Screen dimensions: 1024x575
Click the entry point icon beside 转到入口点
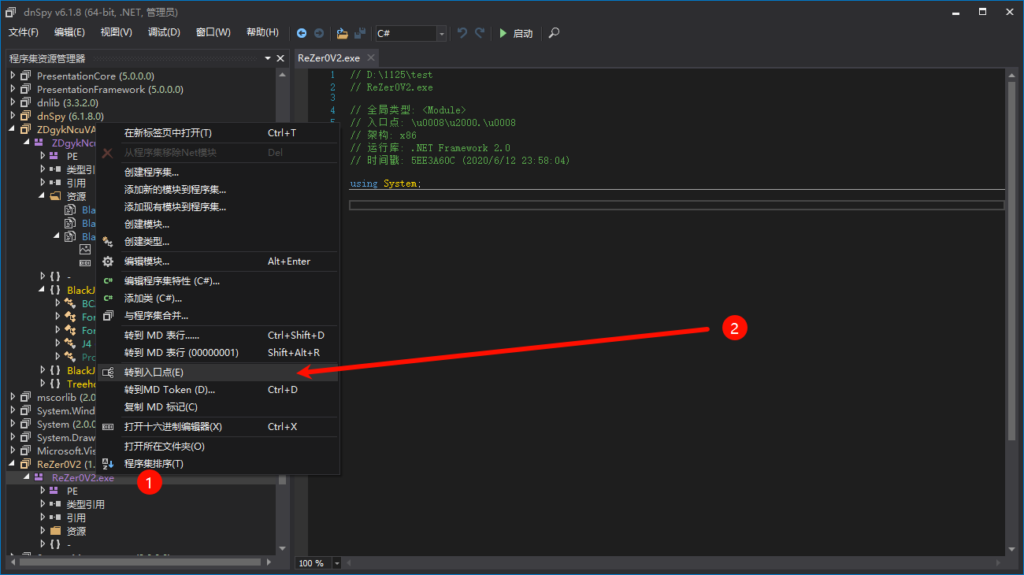pyautogui.click(x=108, y=372)
